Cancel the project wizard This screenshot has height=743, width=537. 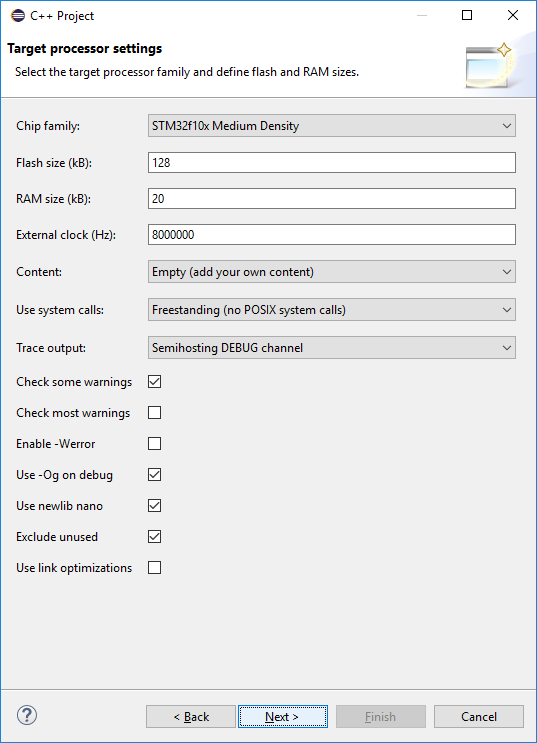click(479, 716)
